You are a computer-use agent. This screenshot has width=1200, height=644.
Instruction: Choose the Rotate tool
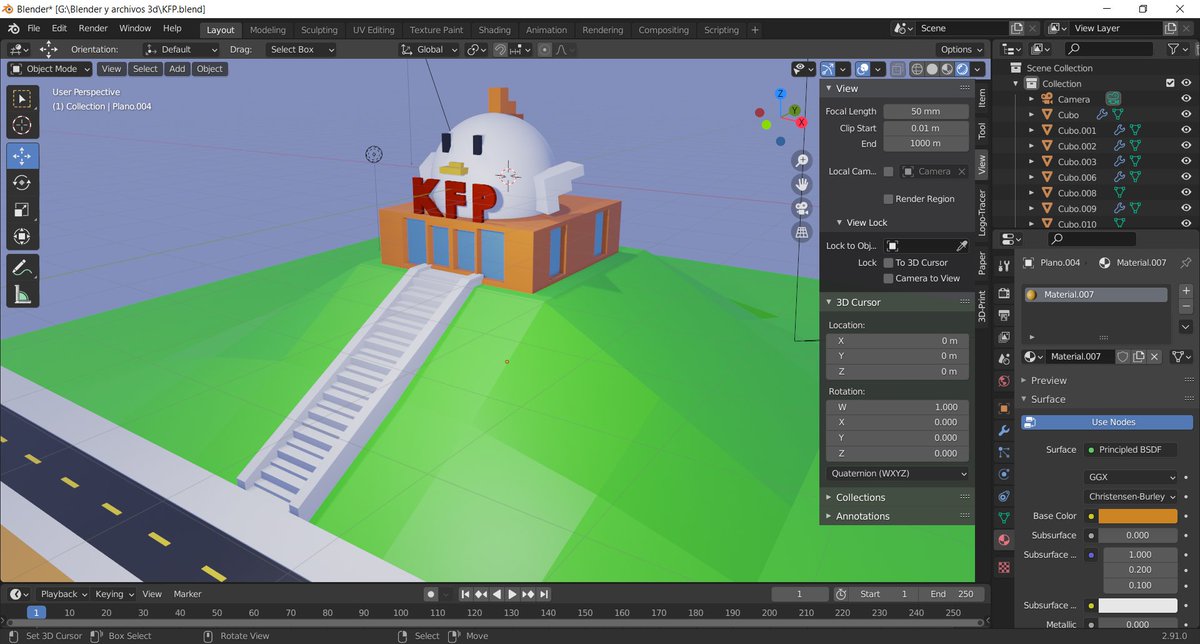point(23,183)
